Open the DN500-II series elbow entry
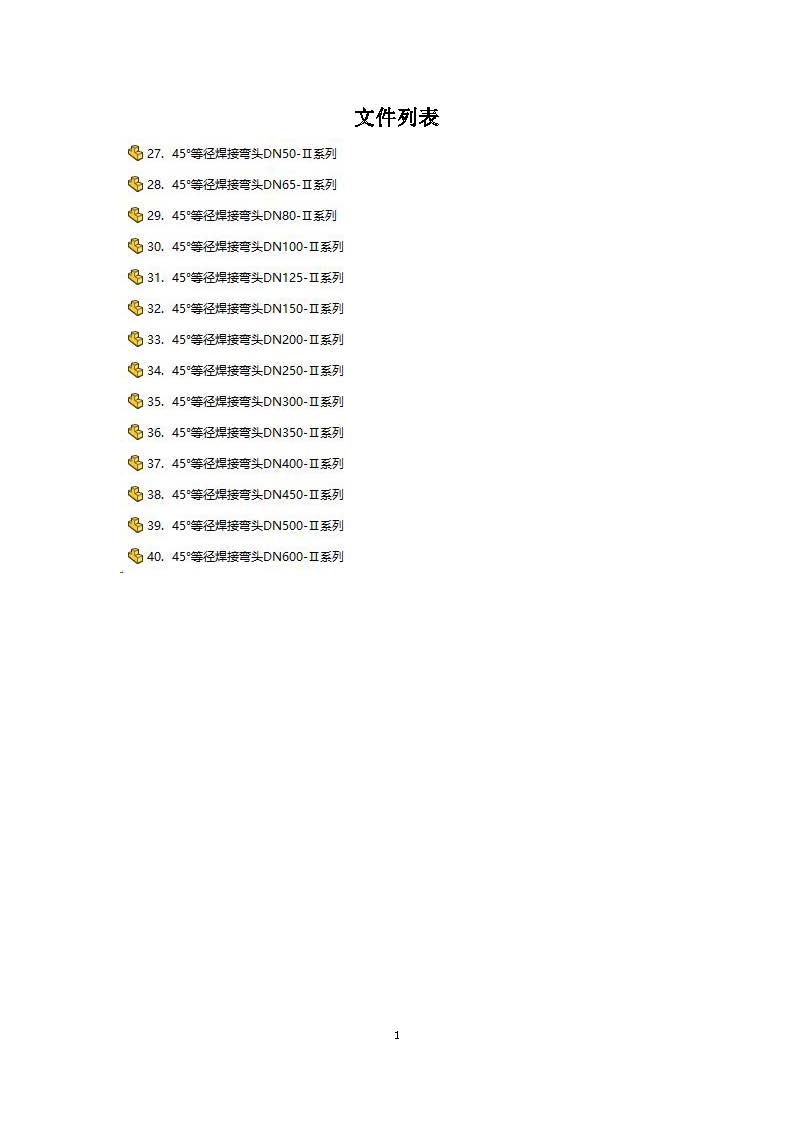This screenshot has width=794, height=1123. click(258, 525)
